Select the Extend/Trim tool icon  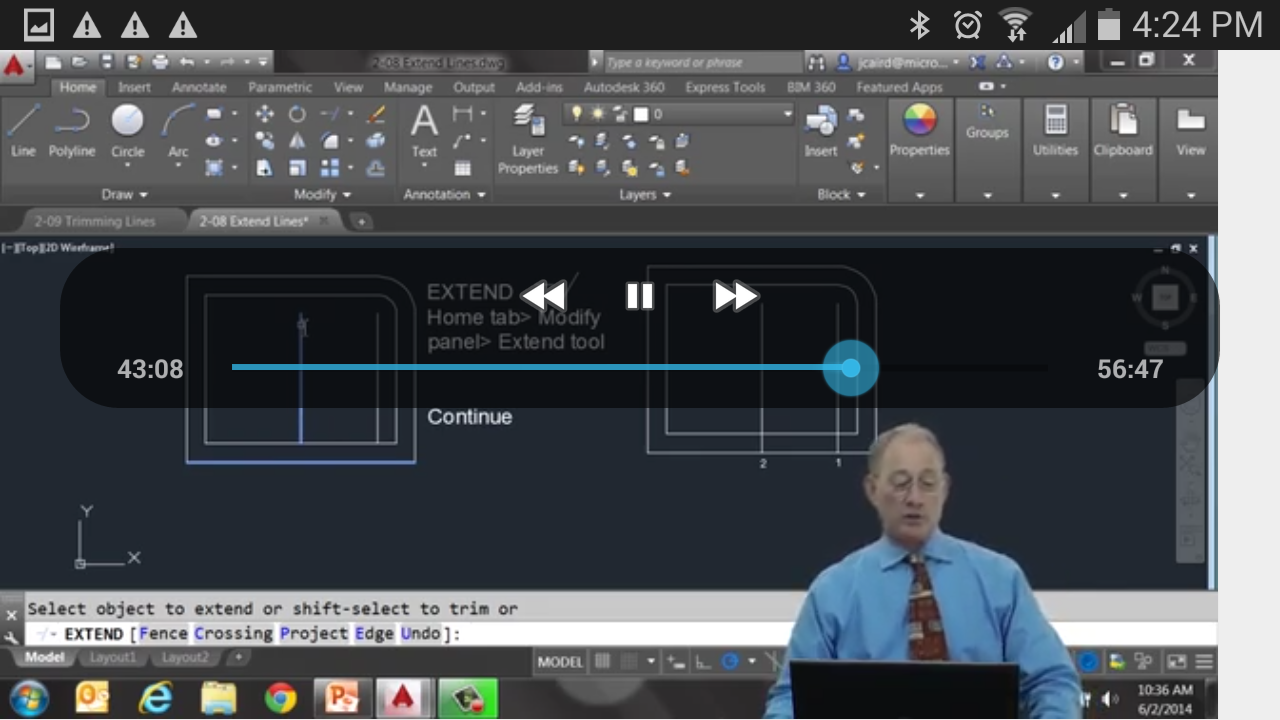pos(330,114)
